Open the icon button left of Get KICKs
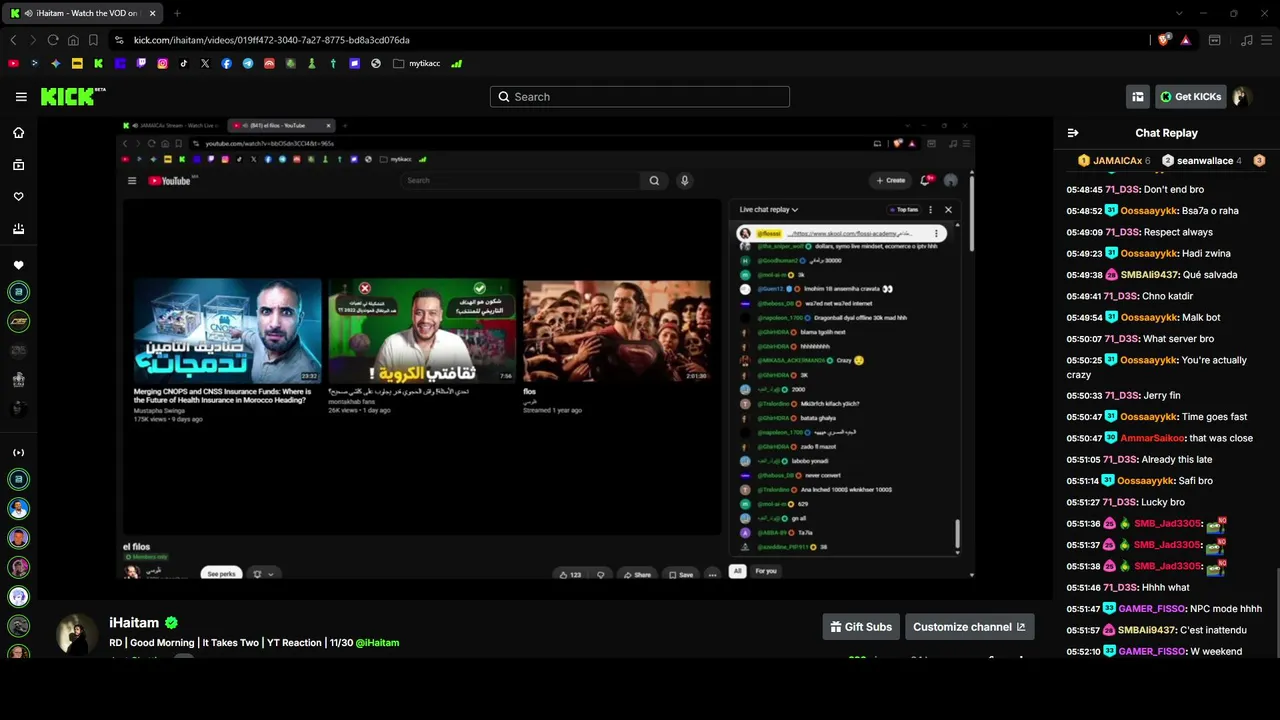This screenshot has height=720, width=1280. 1137,97
